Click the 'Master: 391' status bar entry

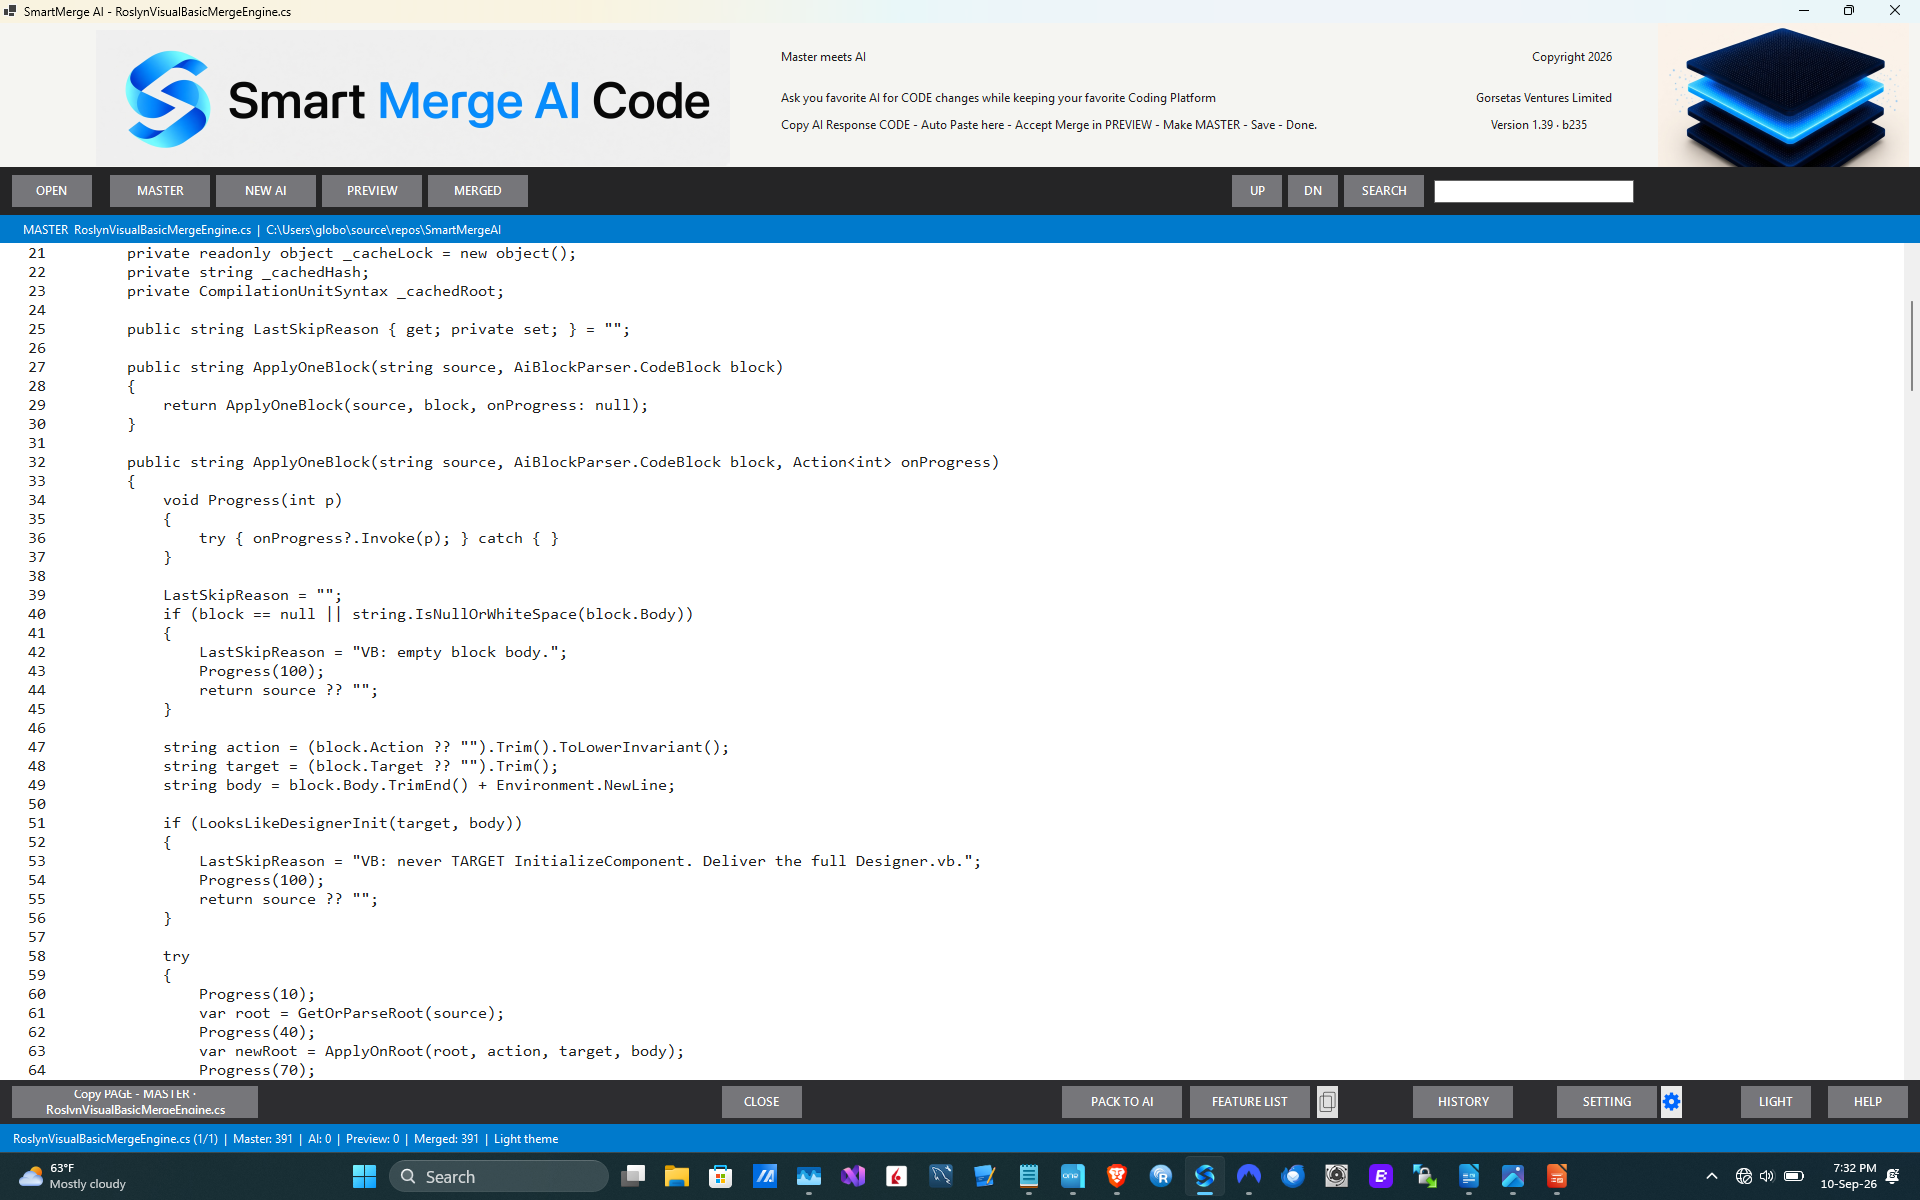[x=263, y=1139]
